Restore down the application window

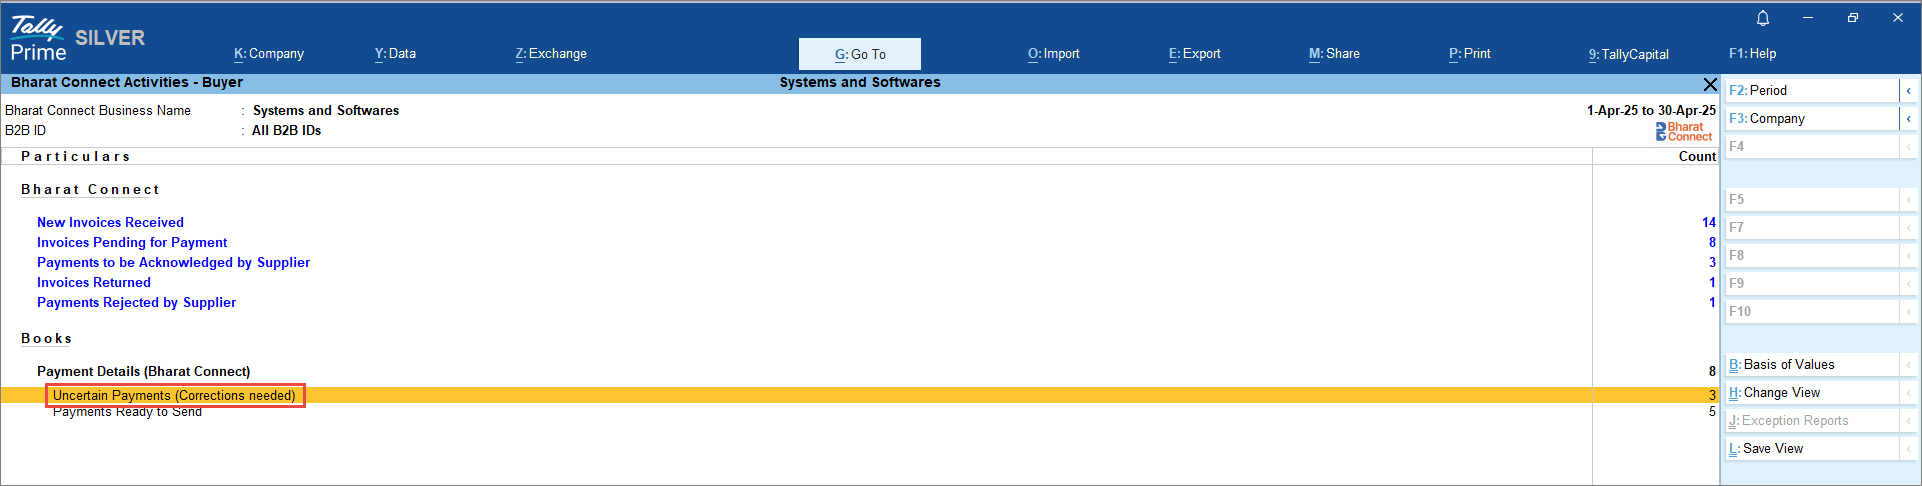pyautogui.click(x=1852, y=18)
